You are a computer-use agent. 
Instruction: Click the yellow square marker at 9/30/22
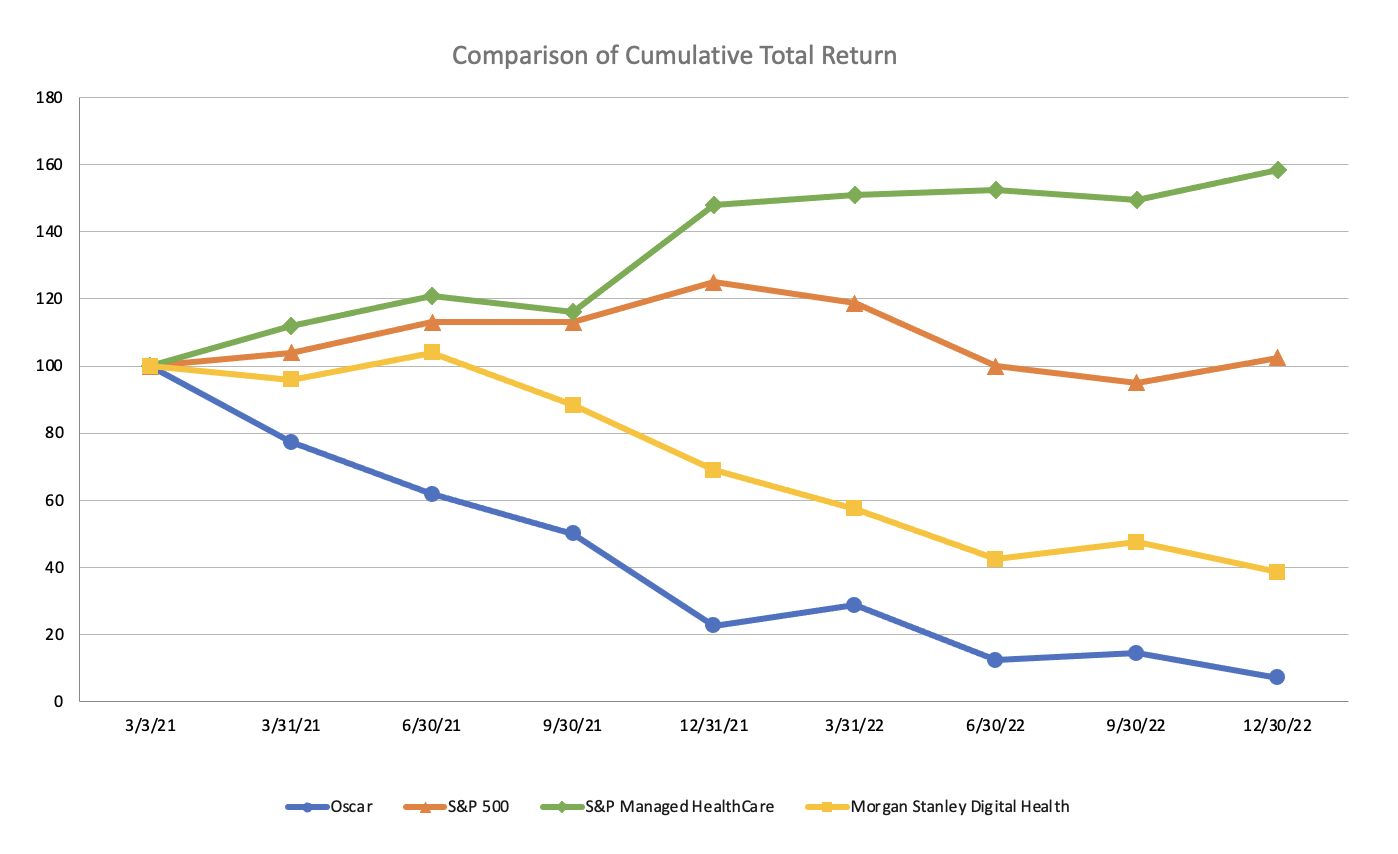[x=1136, y=542]
